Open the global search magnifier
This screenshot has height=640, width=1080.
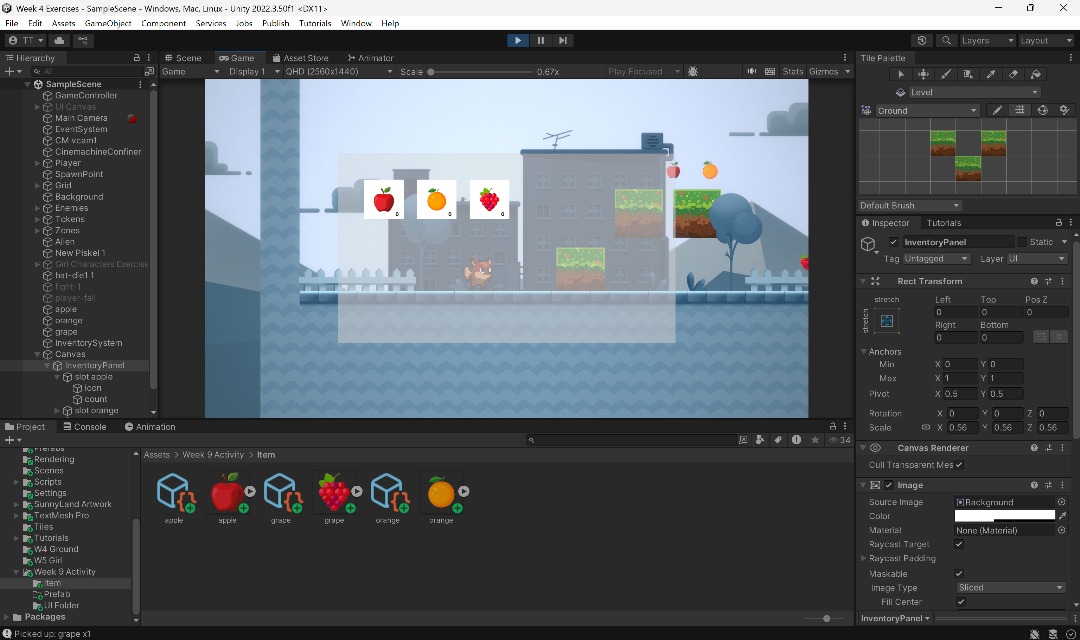[946, 41]
